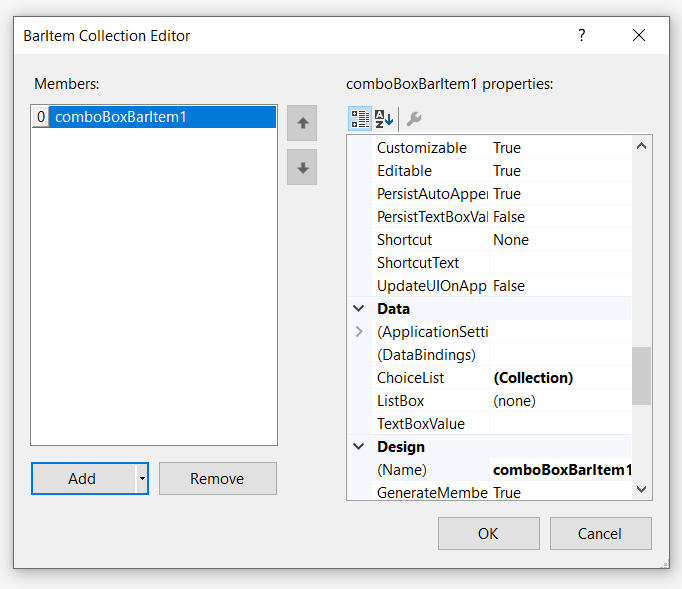Click the Property Pages wrench icon

coord(413,119)
